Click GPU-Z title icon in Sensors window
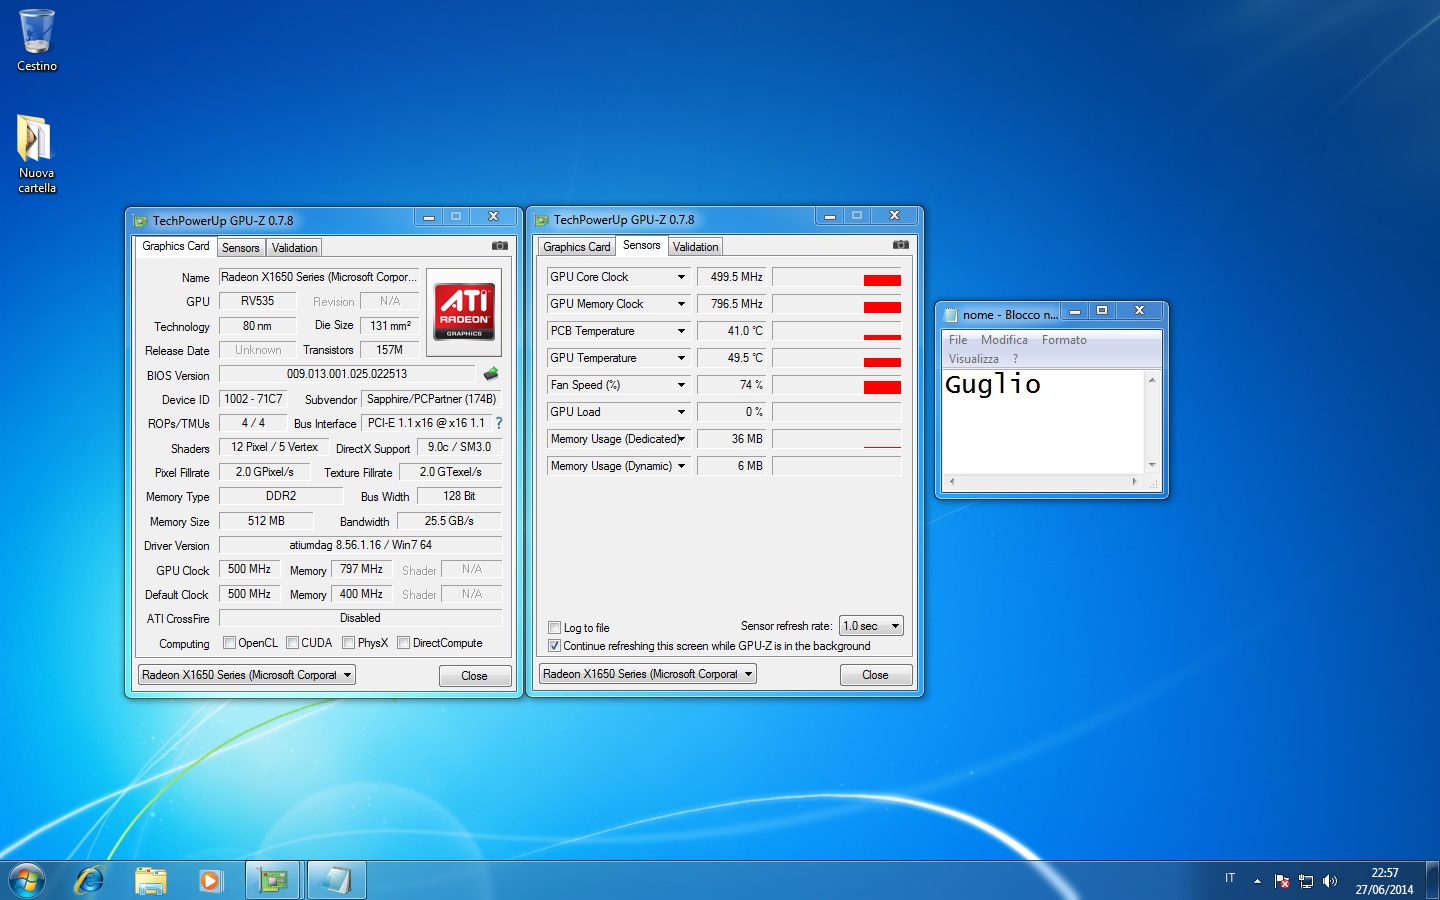This screenshot has height=900, width=1440. click(x=542, y=220)
